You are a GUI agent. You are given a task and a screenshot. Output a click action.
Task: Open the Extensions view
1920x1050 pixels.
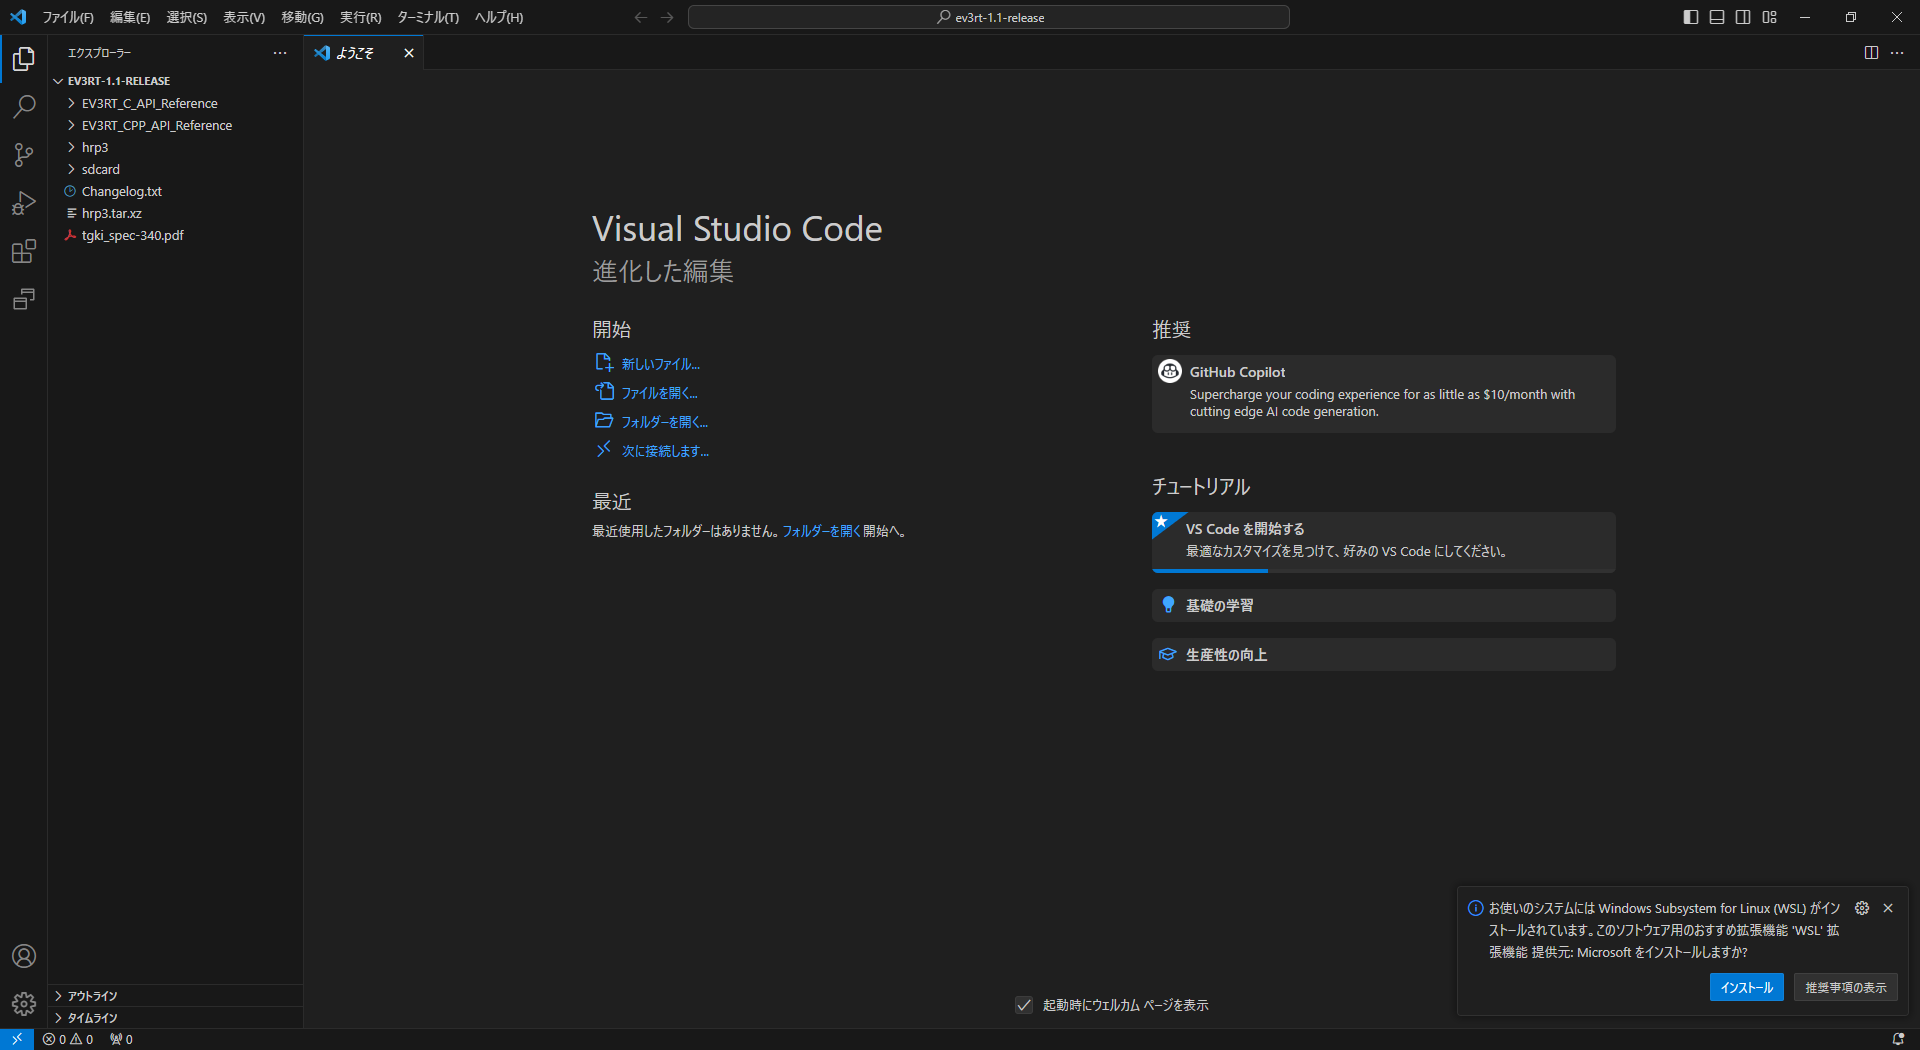[x=24, y=251]
